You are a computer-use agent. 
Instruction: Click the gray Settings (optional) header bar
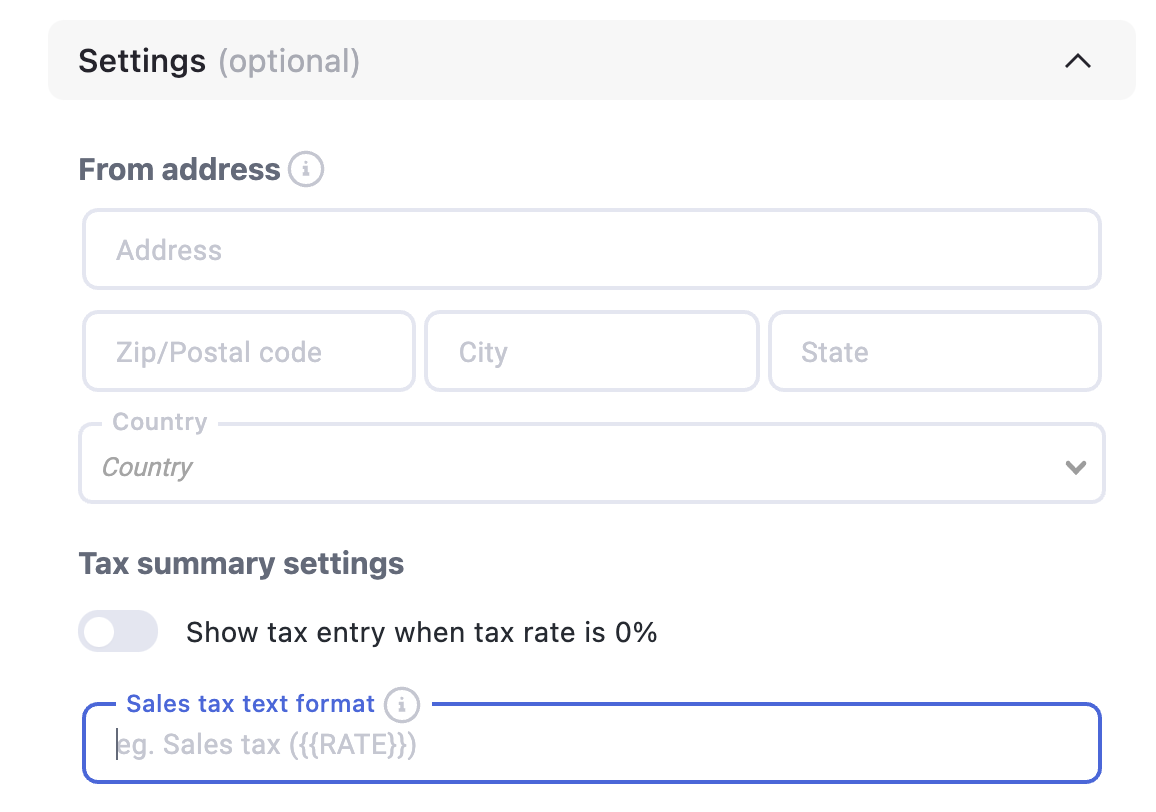(591, 60)
